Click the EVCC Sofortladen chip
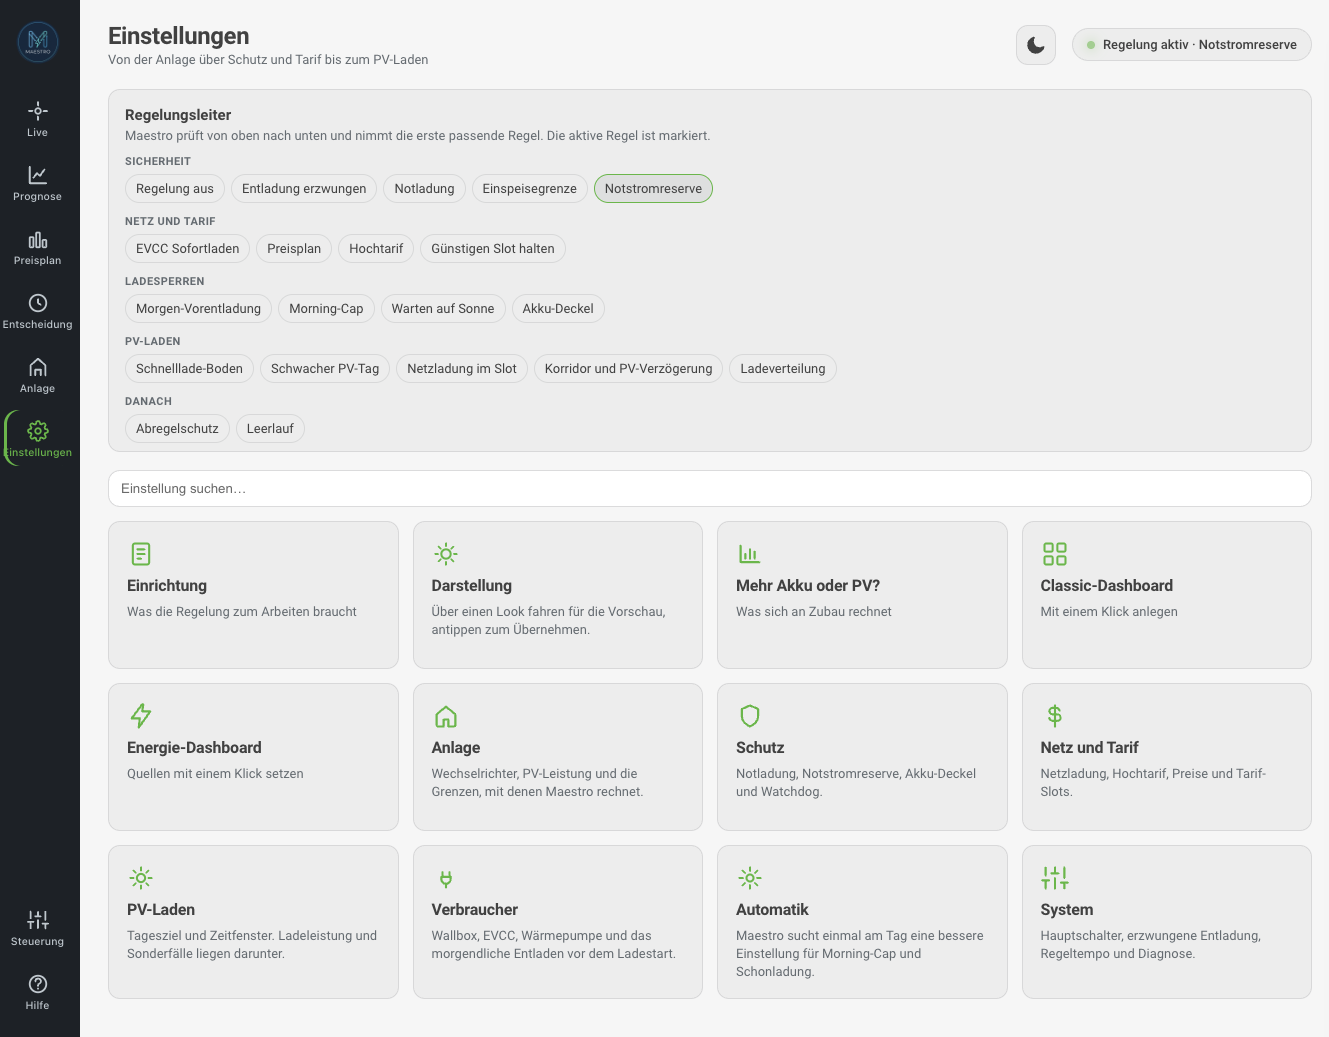Image resolution: width=1329 pixels, height=1037 pixels. 188,249
